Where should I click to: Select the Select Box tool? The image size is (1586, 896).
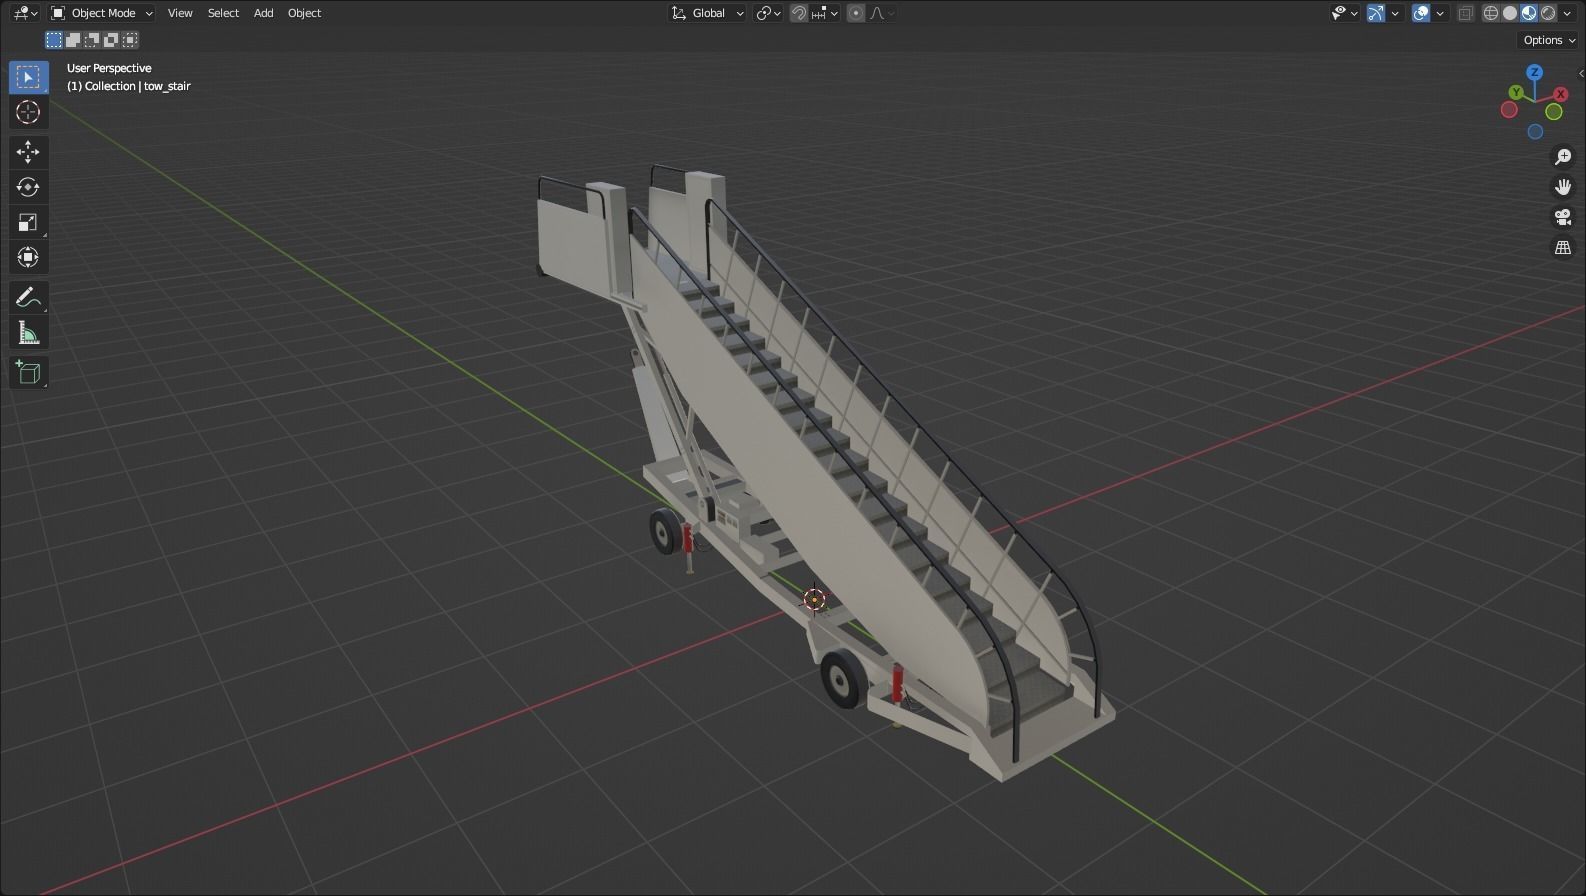tap(28, 77)
